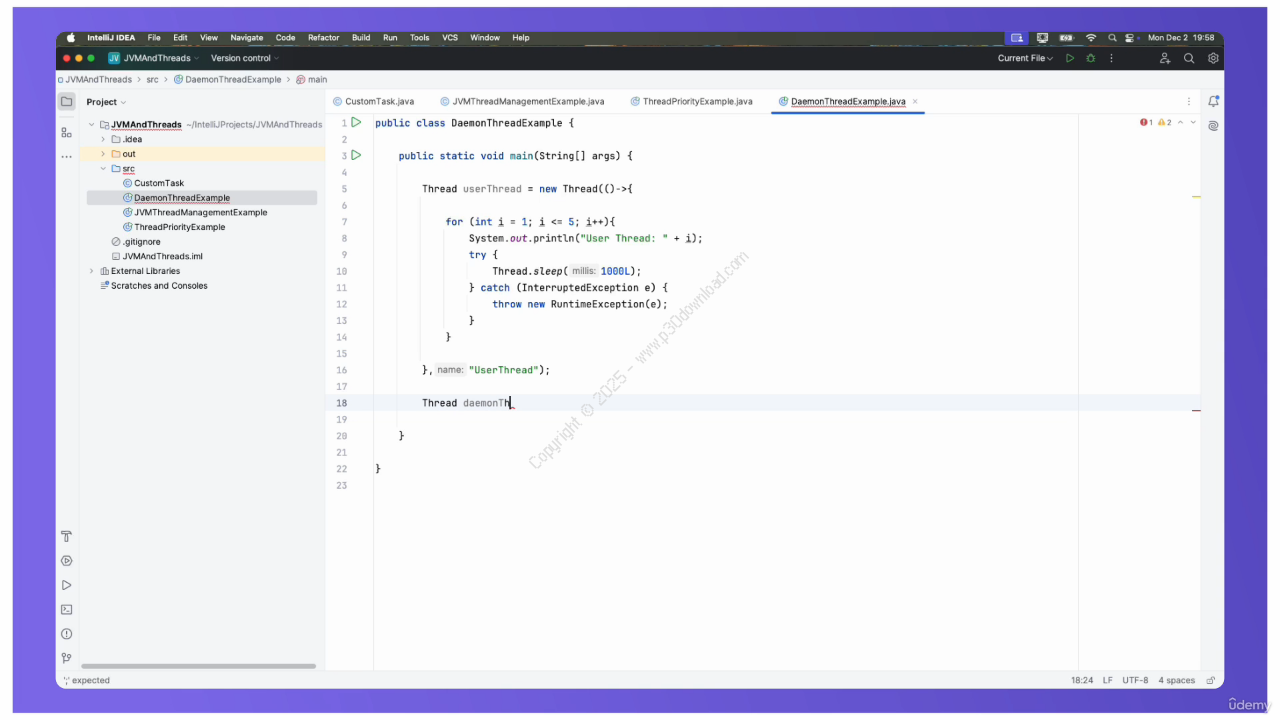
Task: Collapse the JVMAndThreads root folder
Action: (92, 125)
